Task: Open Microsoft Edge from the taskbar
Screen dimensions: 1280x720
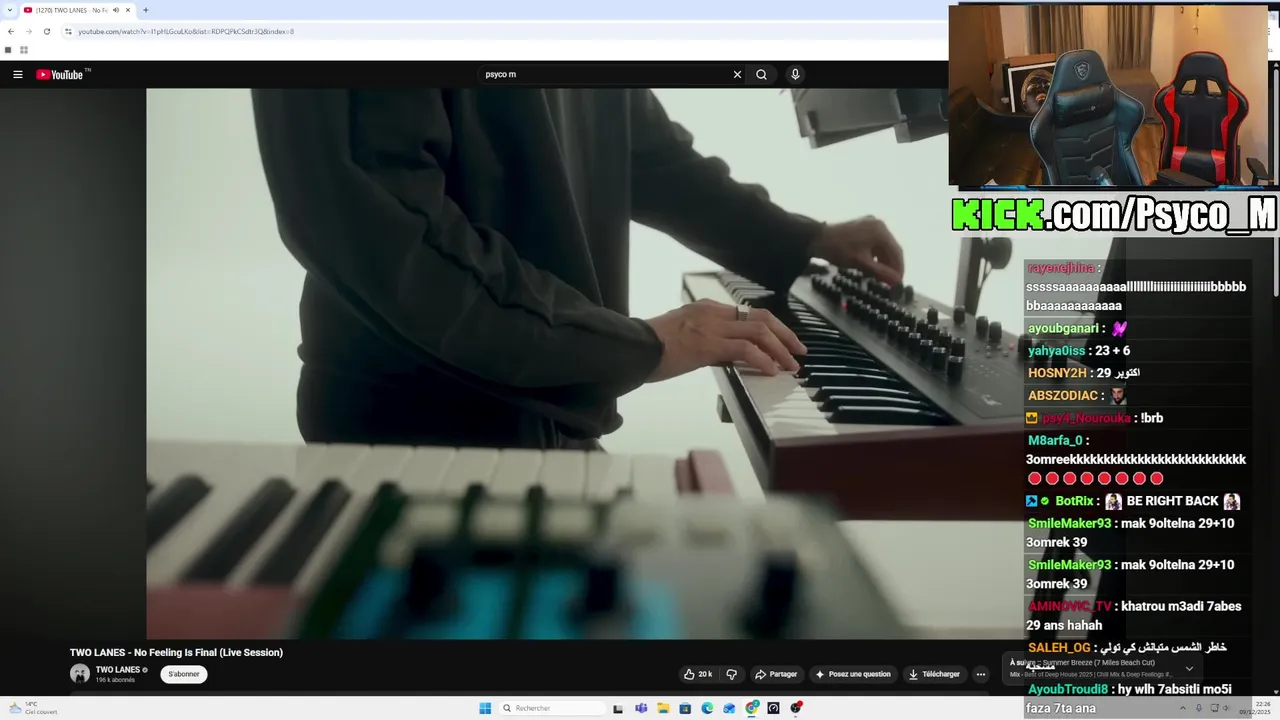Action: (707, 708)
